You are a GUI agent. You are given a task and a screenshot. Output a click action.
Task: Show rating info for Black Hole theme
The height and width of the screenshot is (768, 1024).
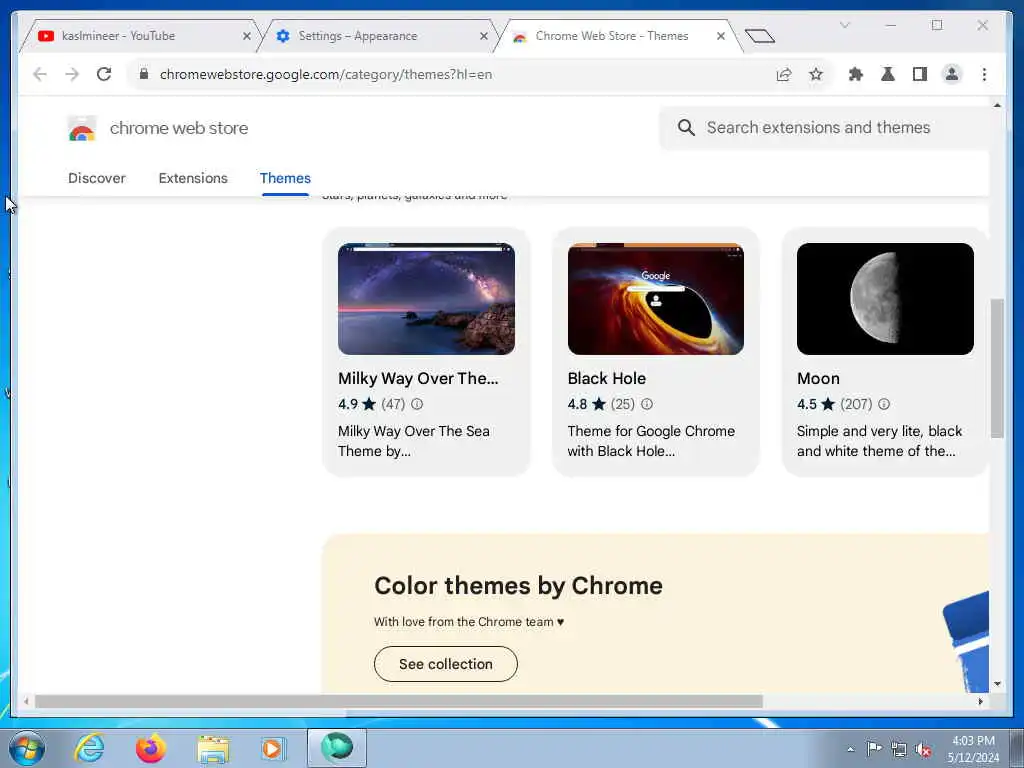pyautogui.click(x=647, y=404)
